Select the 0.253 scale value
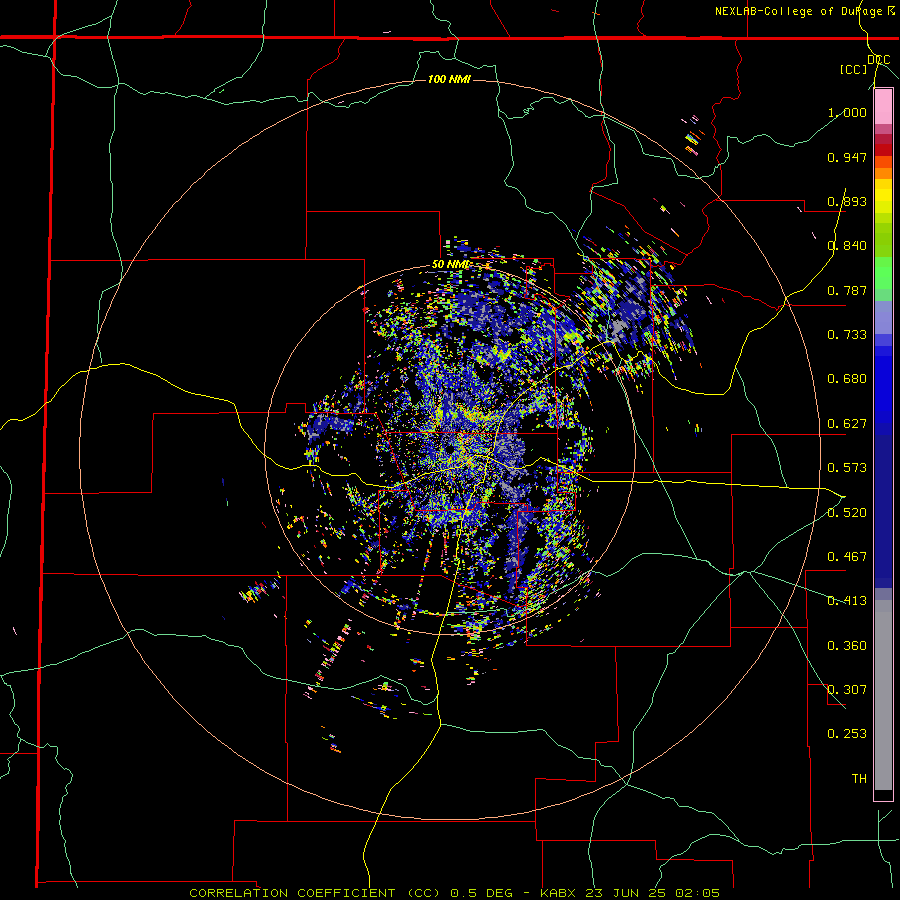The image size is (900, 900). tap(847, 734)
